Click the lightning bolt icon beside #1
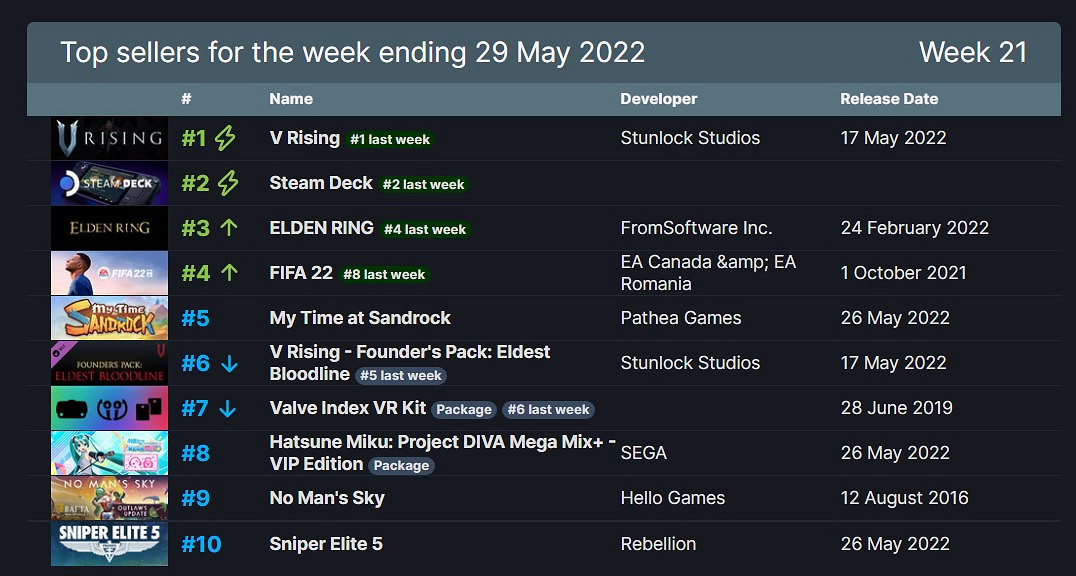 pos(225,138)
